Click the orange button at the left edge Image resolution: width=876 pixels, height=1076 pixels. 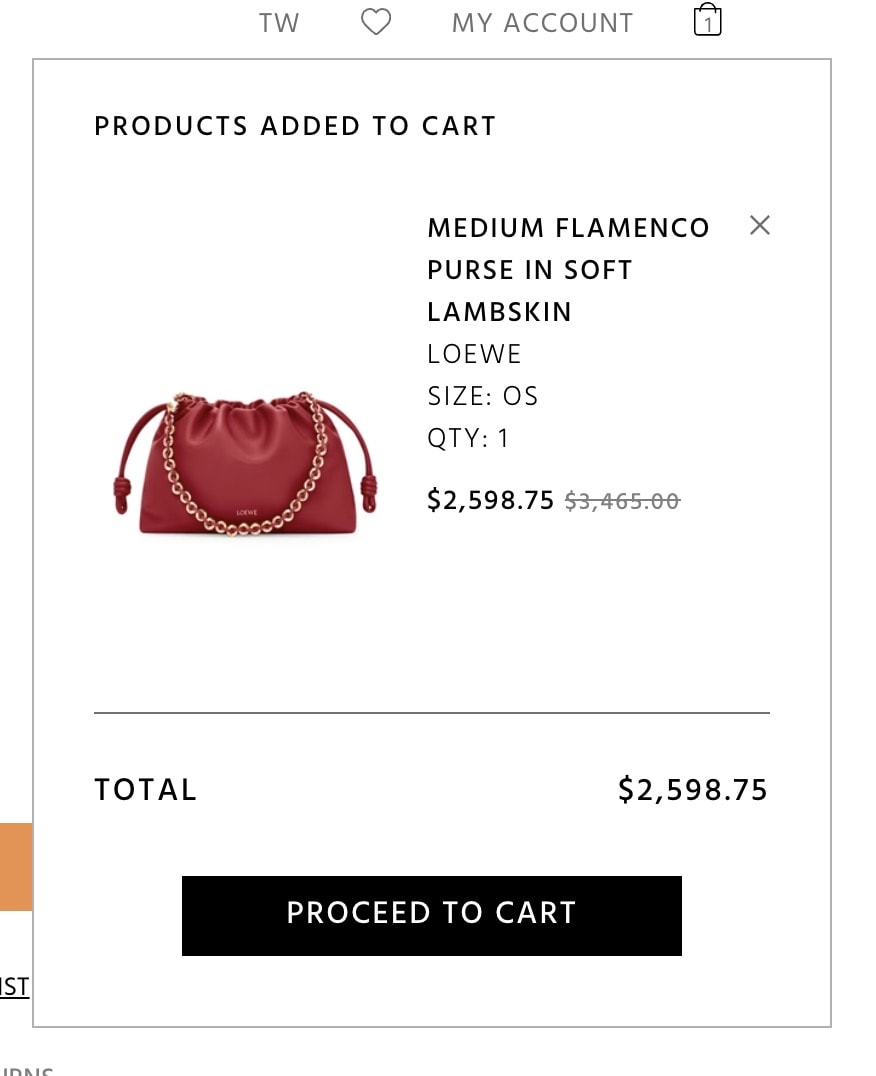[16, 867]
